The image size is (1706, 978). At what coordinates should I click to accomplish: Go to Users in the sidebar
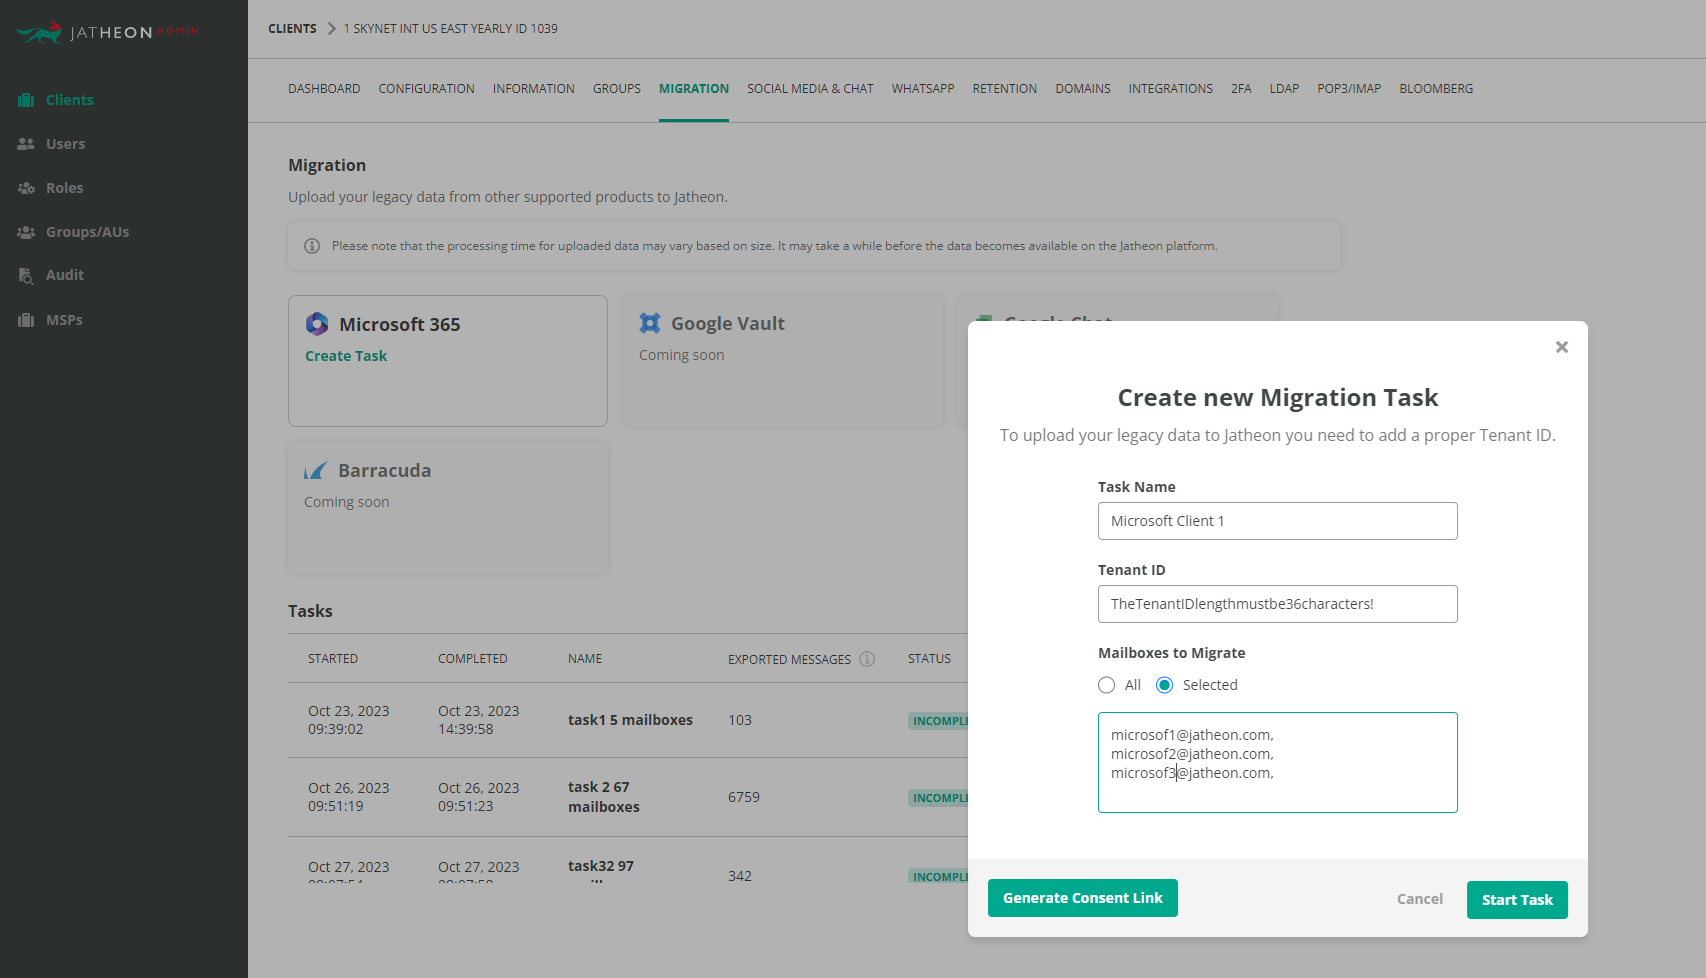(65, 144)
